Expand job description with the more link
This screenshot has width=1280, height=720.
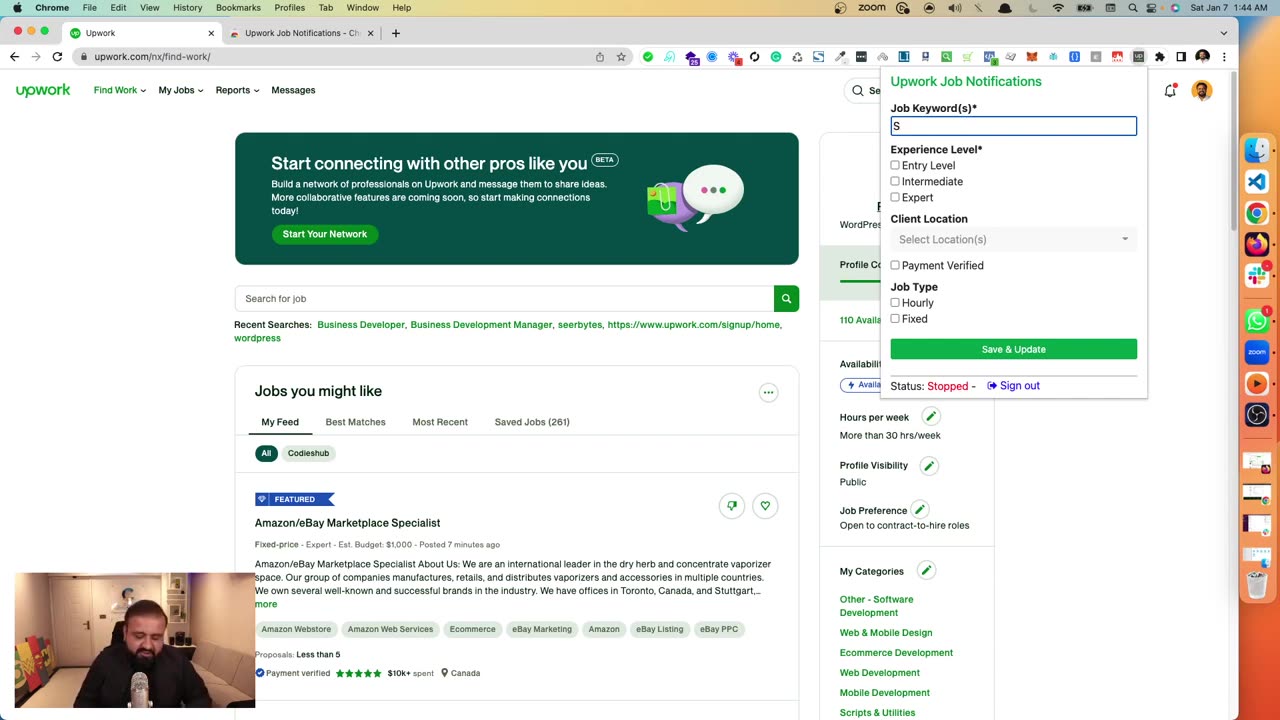(x=266, y=604)
